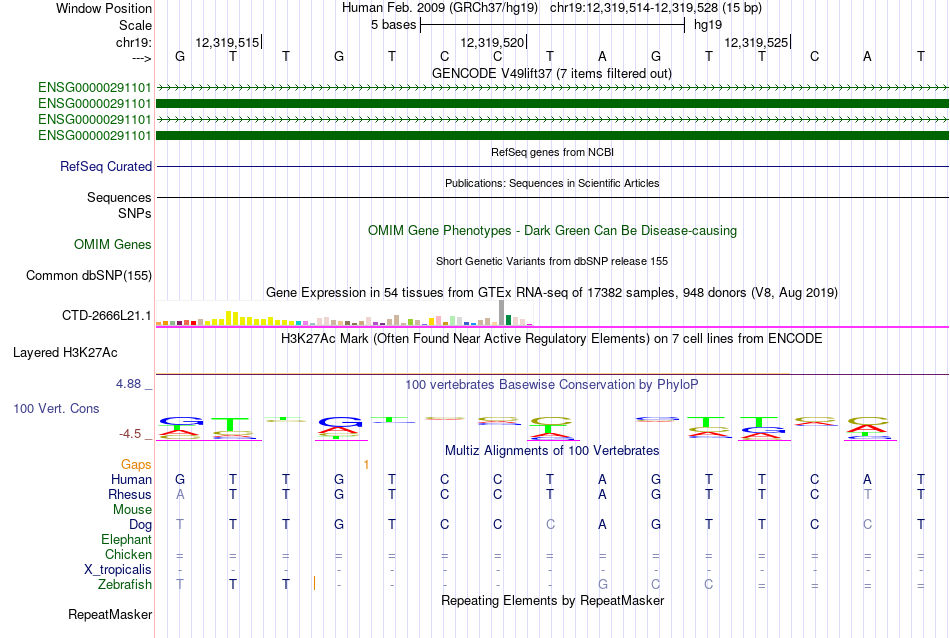Screen dimensions: 950x638
Task: Click the Layered H3K27Ac label
Action: click(x=65, y=353)
